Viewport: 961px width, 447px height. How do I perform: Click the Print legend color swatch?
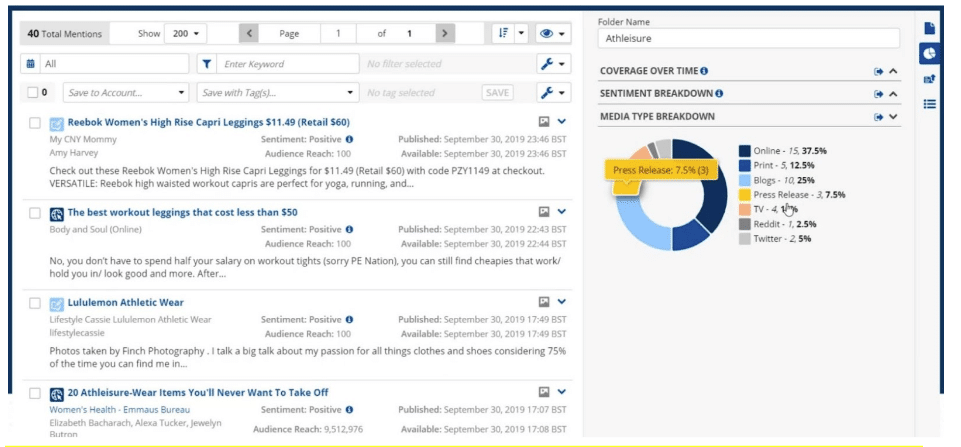[744, 166]
